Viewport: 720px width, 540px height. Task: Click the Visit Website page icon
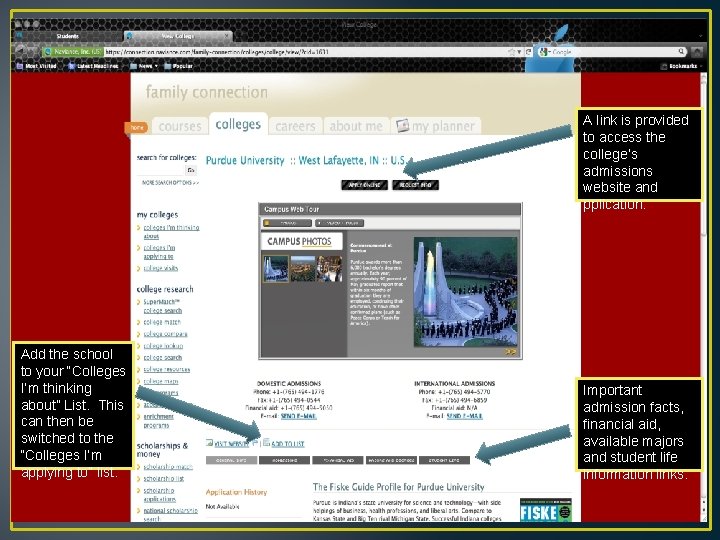pyautogui.click(x=209, y=443)
